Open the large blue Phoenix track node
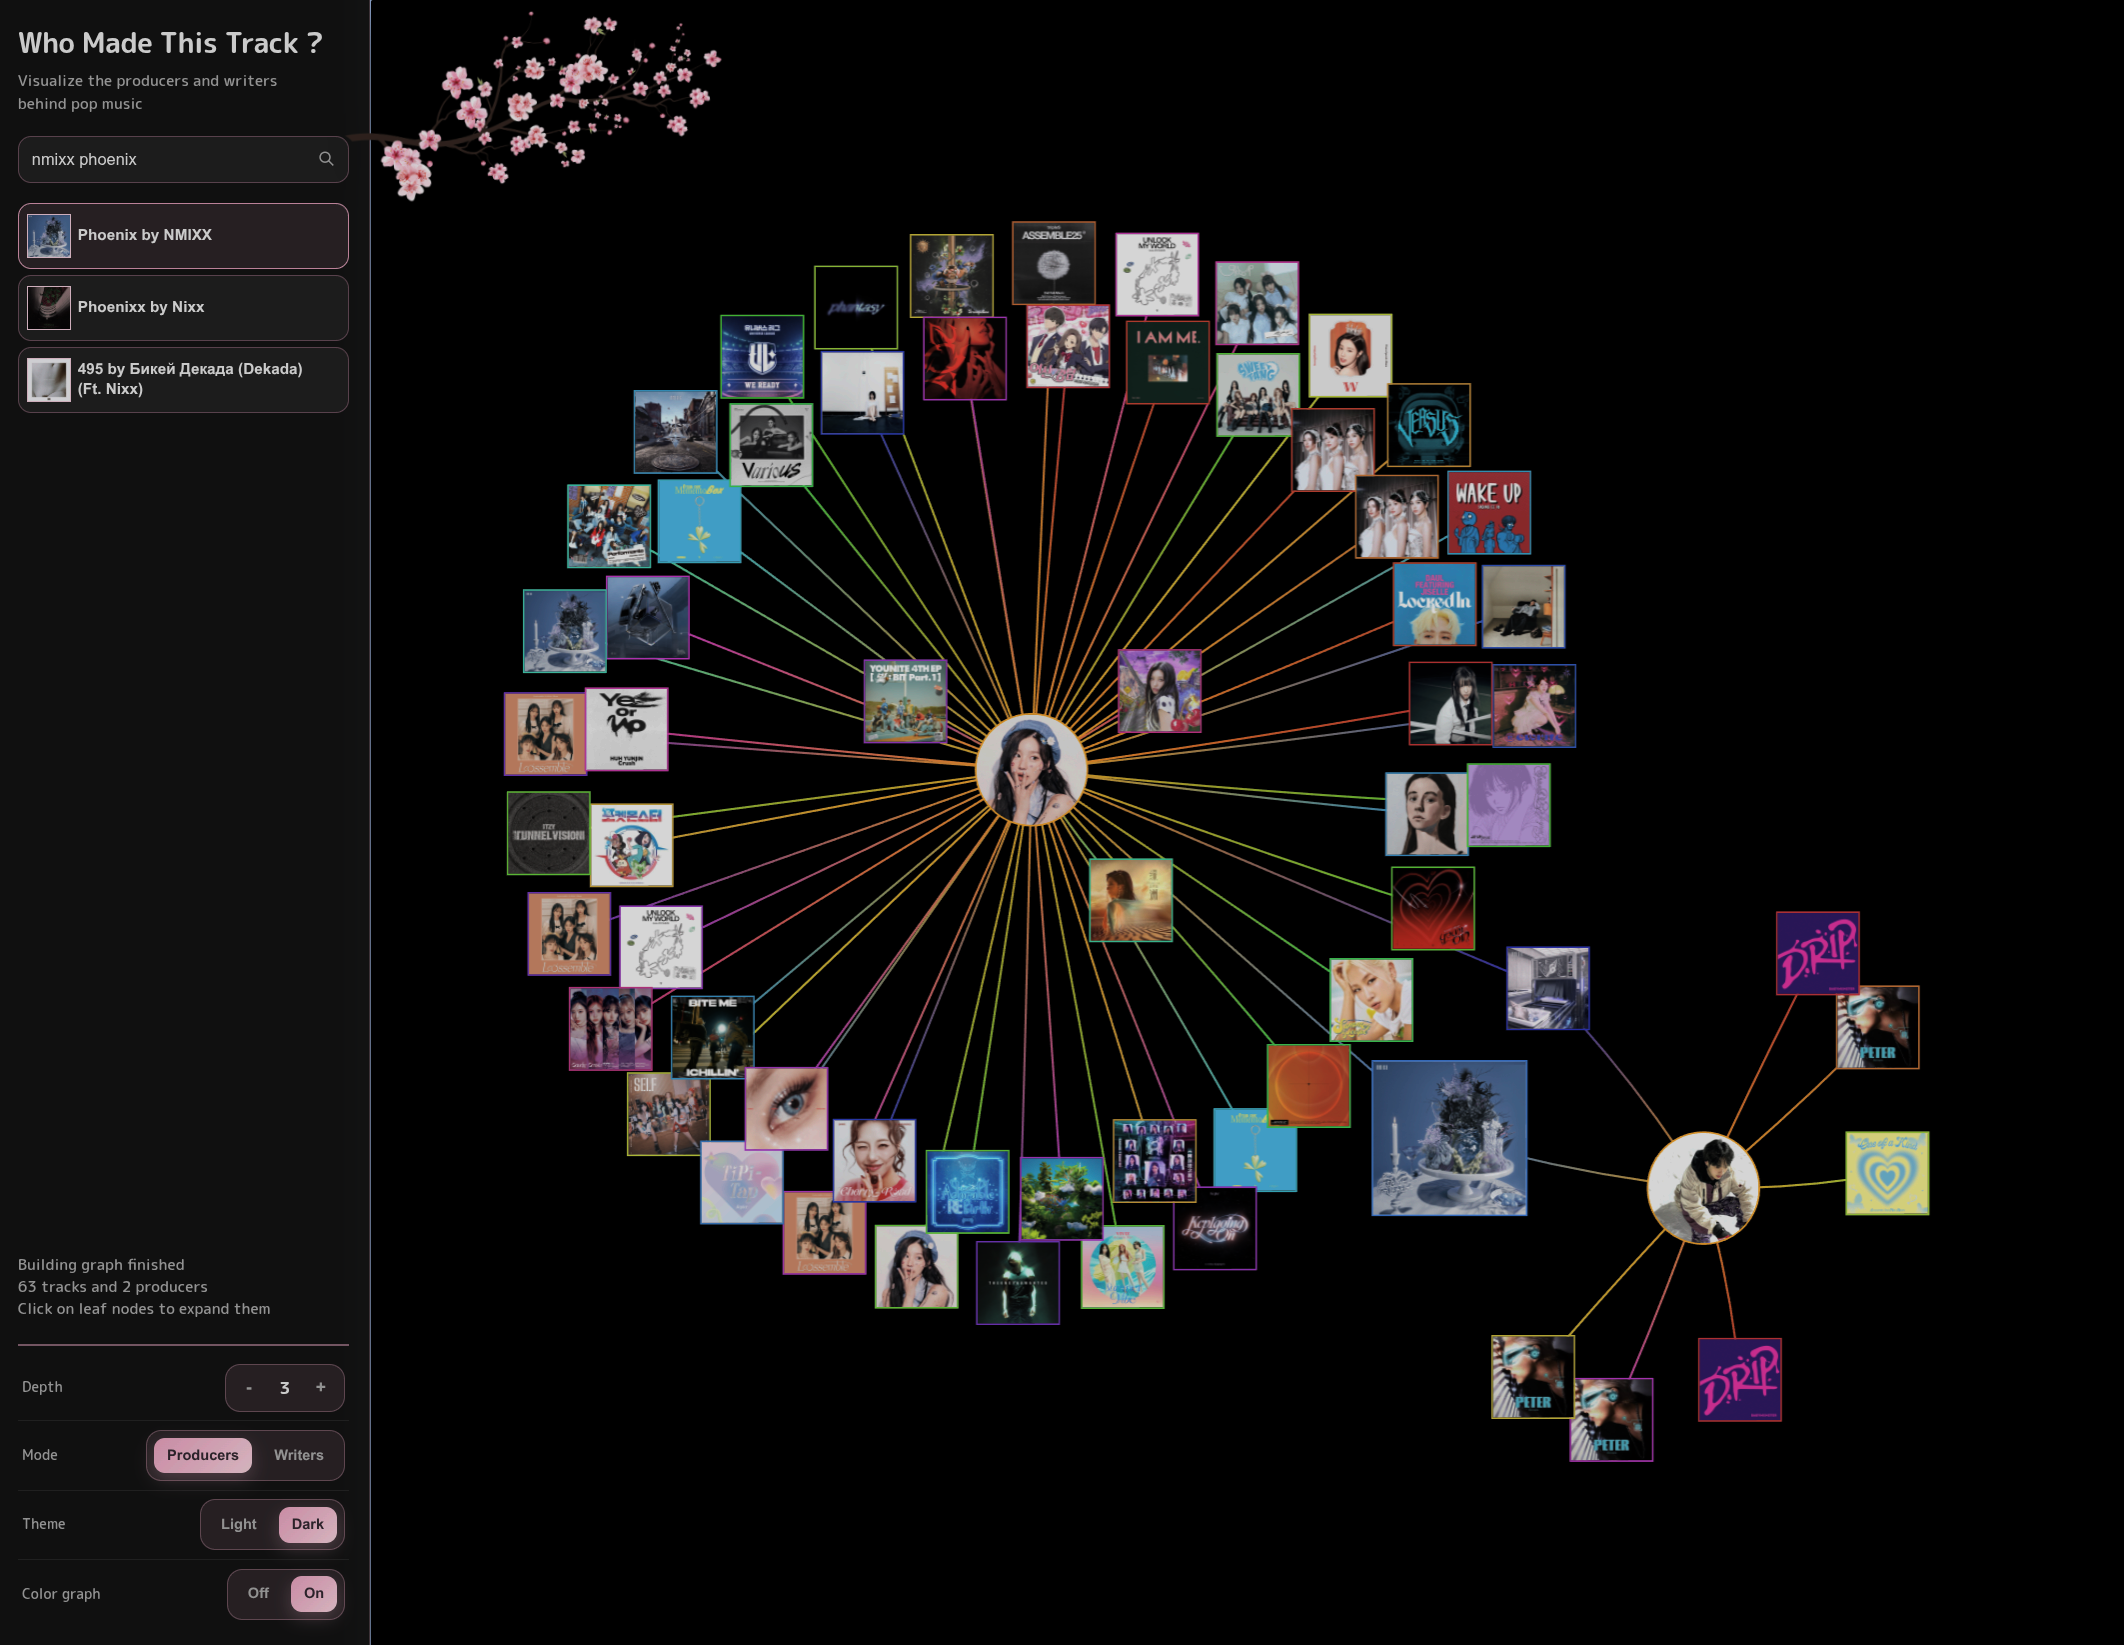 click(1449, 1138)
